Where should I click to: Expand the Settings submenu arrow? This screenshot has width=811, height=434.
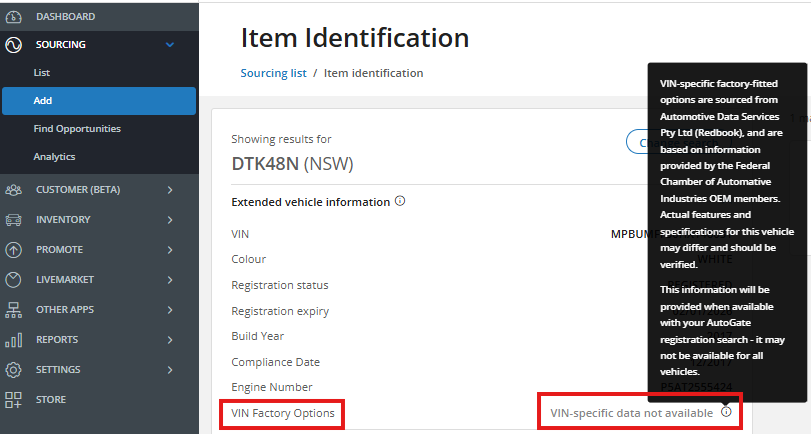(x=170, y=369)
